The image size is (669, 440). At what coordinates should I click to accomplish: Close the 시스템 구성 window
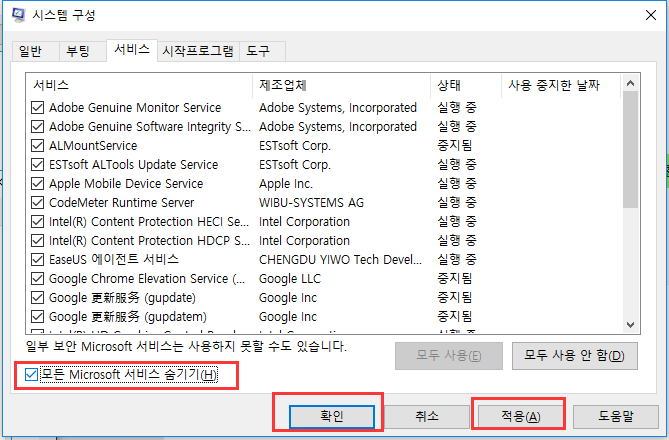[x=651, y=15]
